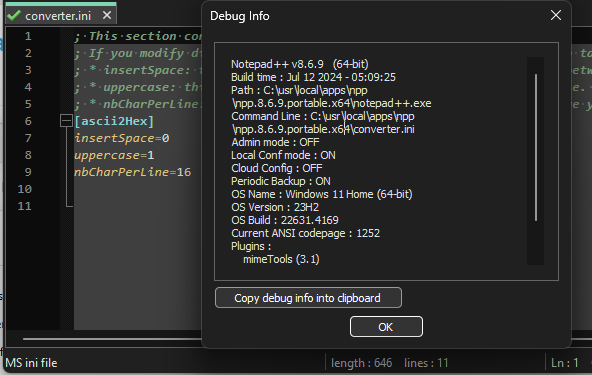Screen dimensions: 592x375
Task: Click the 'Current ANSI codepage : 1252' line
Action: pyautogui.click(x=305, y=233)
